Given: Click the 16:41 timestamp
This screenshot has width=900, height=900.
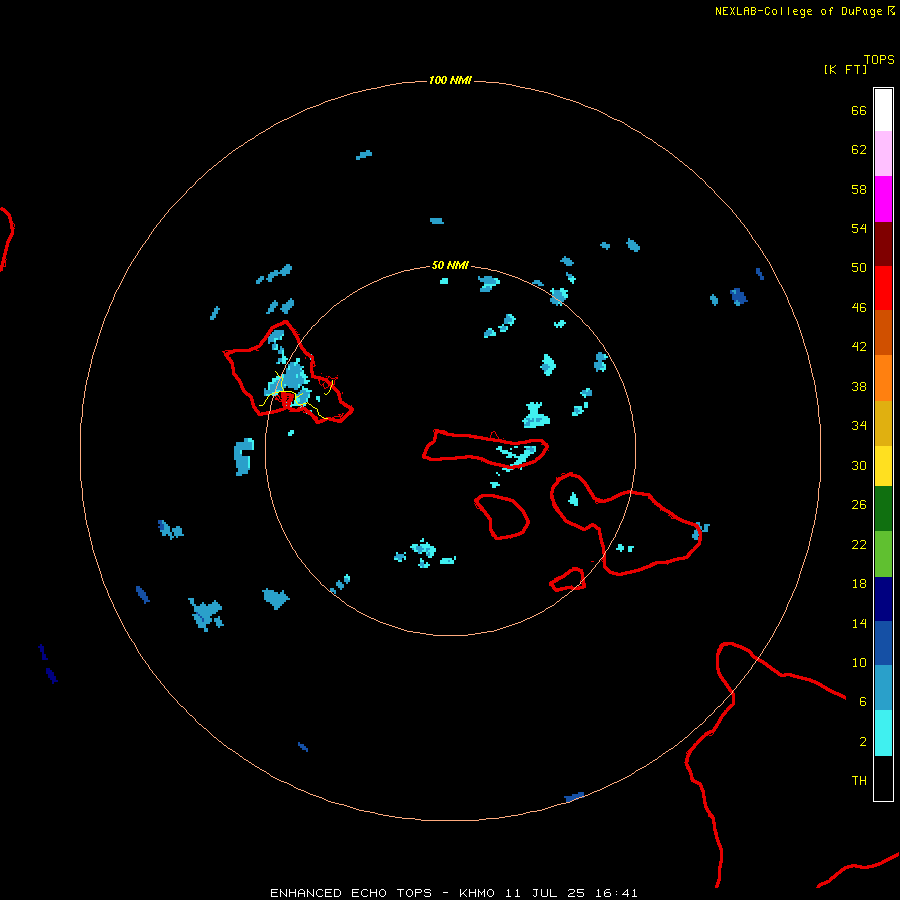Looking at the screenshot, I should click(616, 893).
